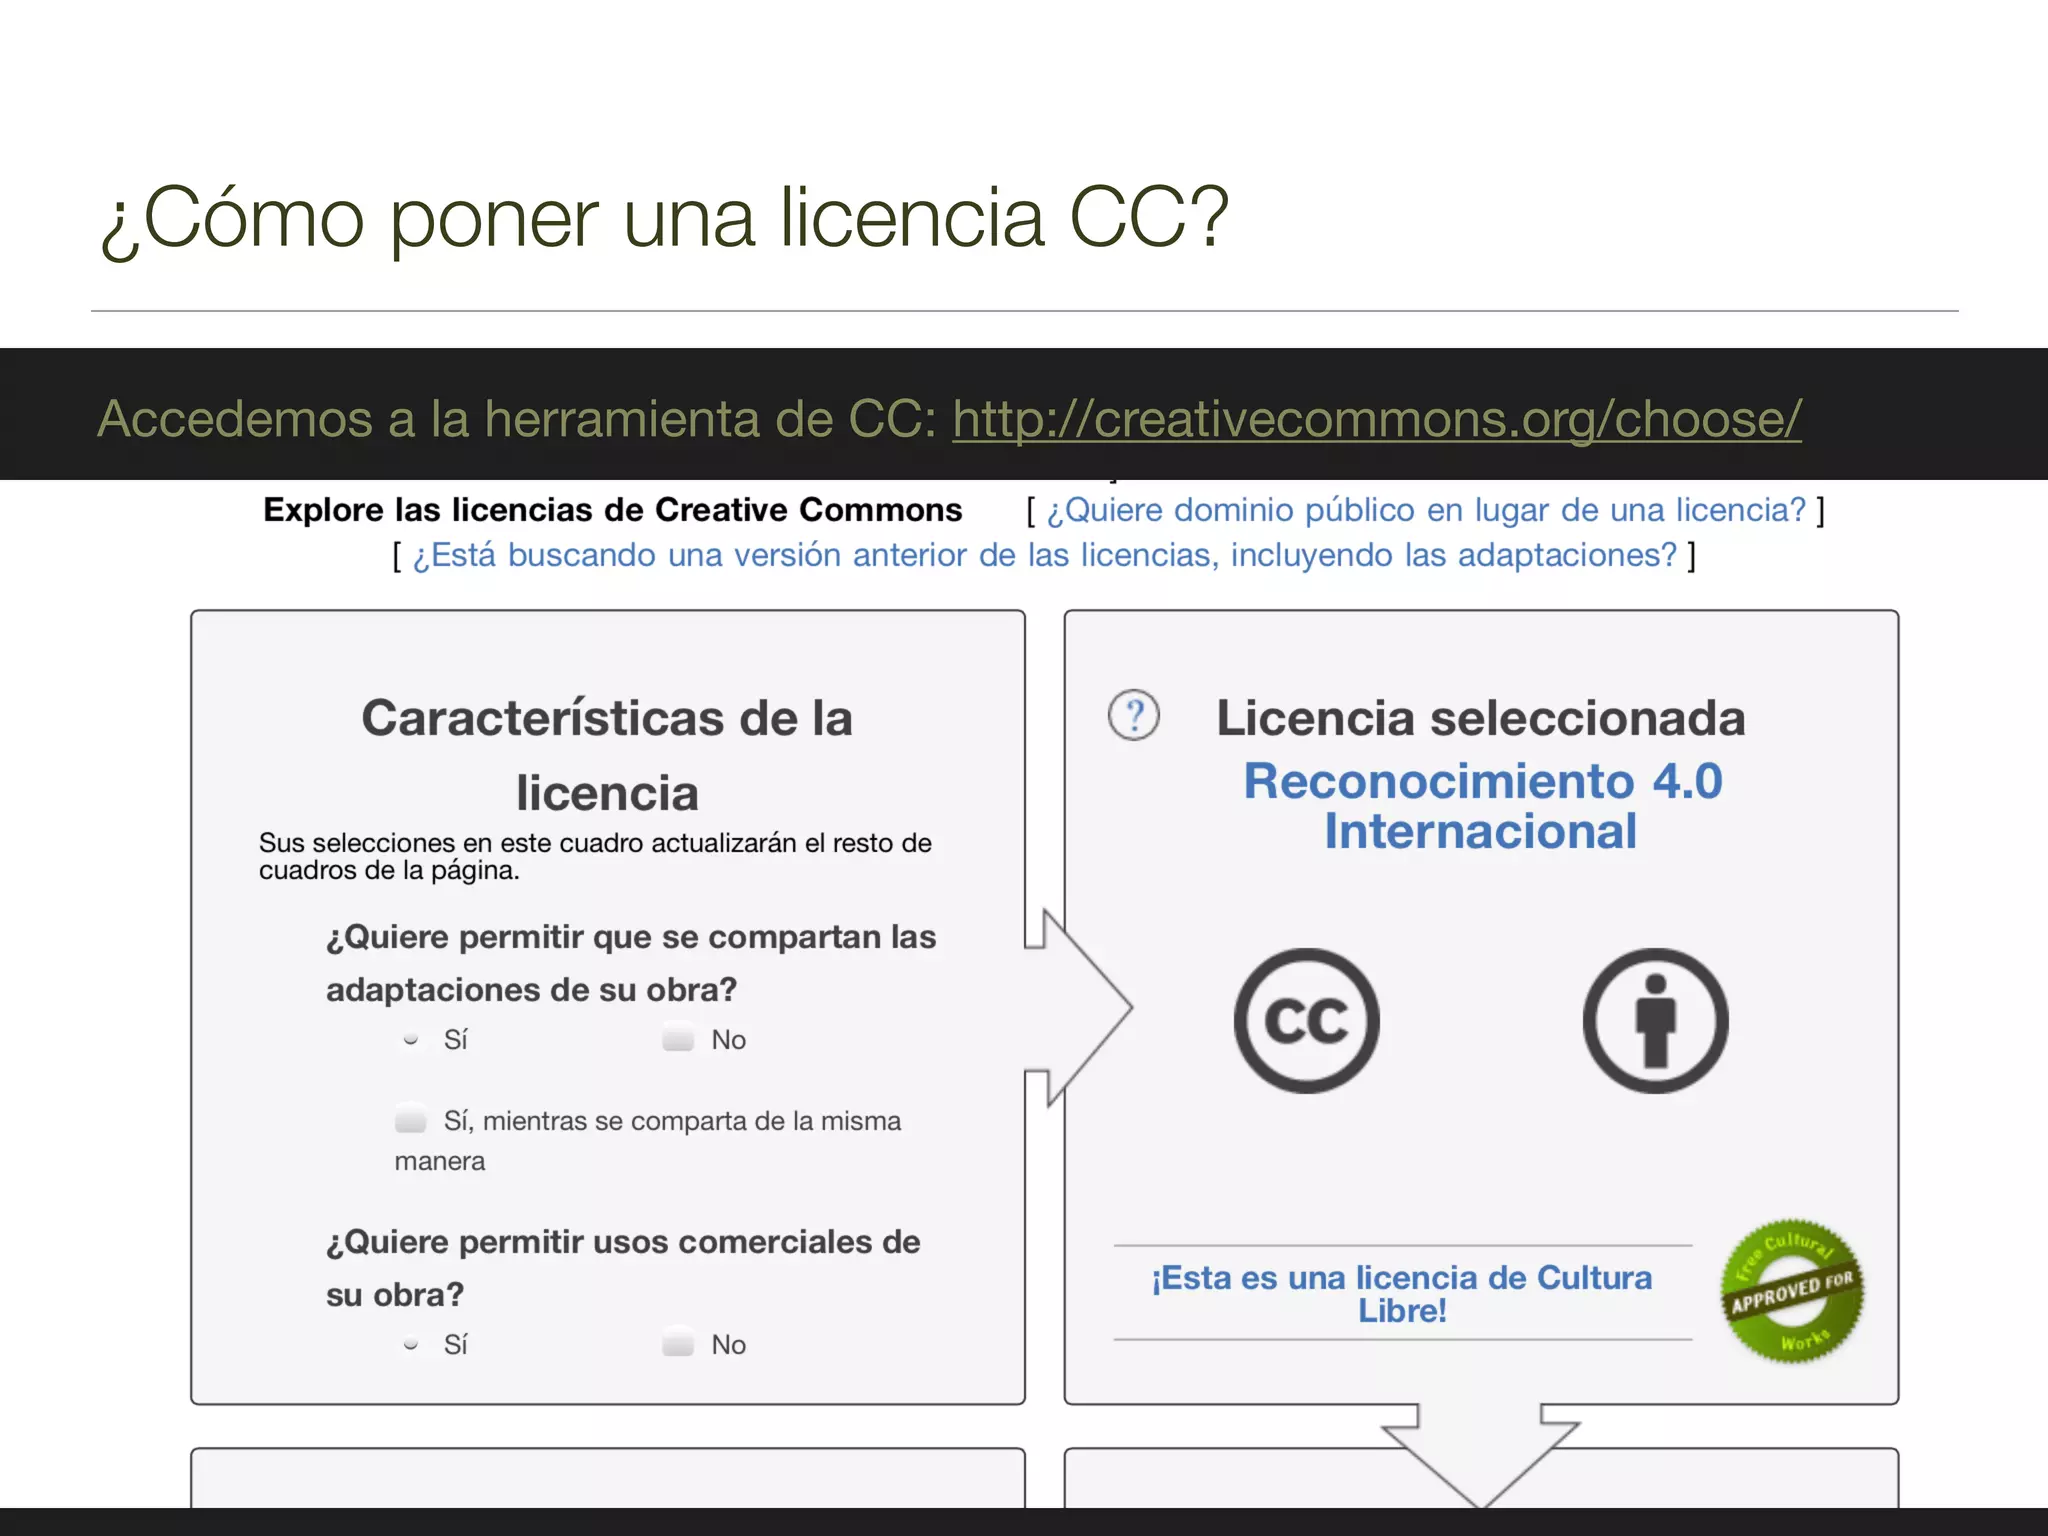Viewport: 2048px width, 1536px height.
Task: Select Sí, mientras se comparta de la misma manera
Action: point(410,1121)
